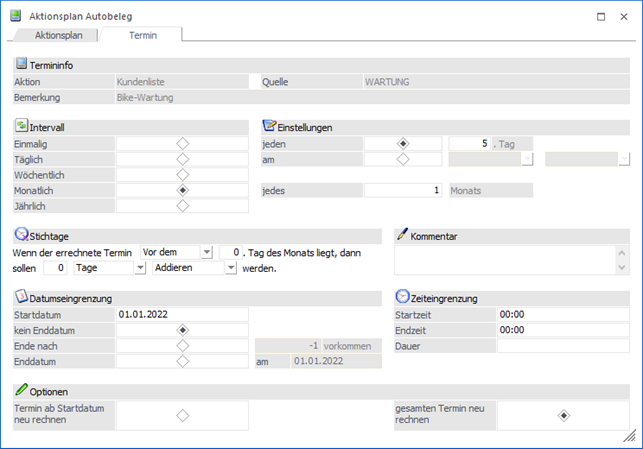The height and width of the screenshot is (449, 643).
Task: Select the Jährlich interval option
Action: [x=182, y=205]
